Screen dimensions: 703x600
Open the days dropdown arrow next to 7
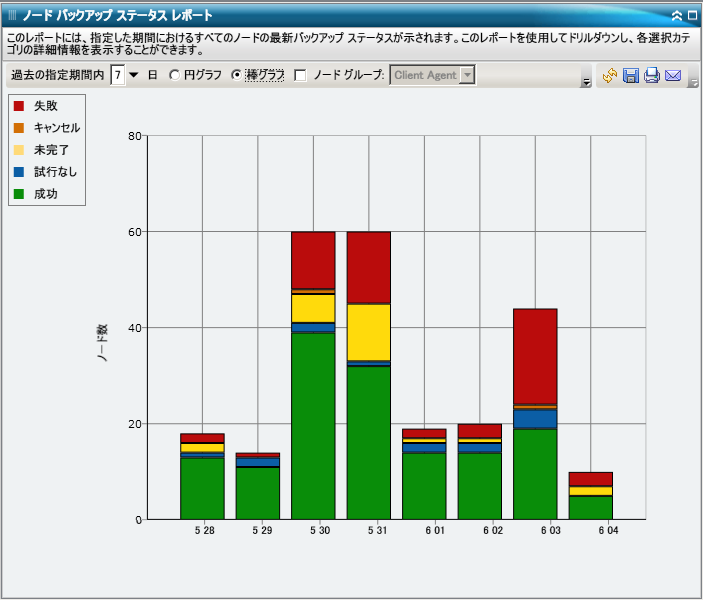tap(134, 75)
